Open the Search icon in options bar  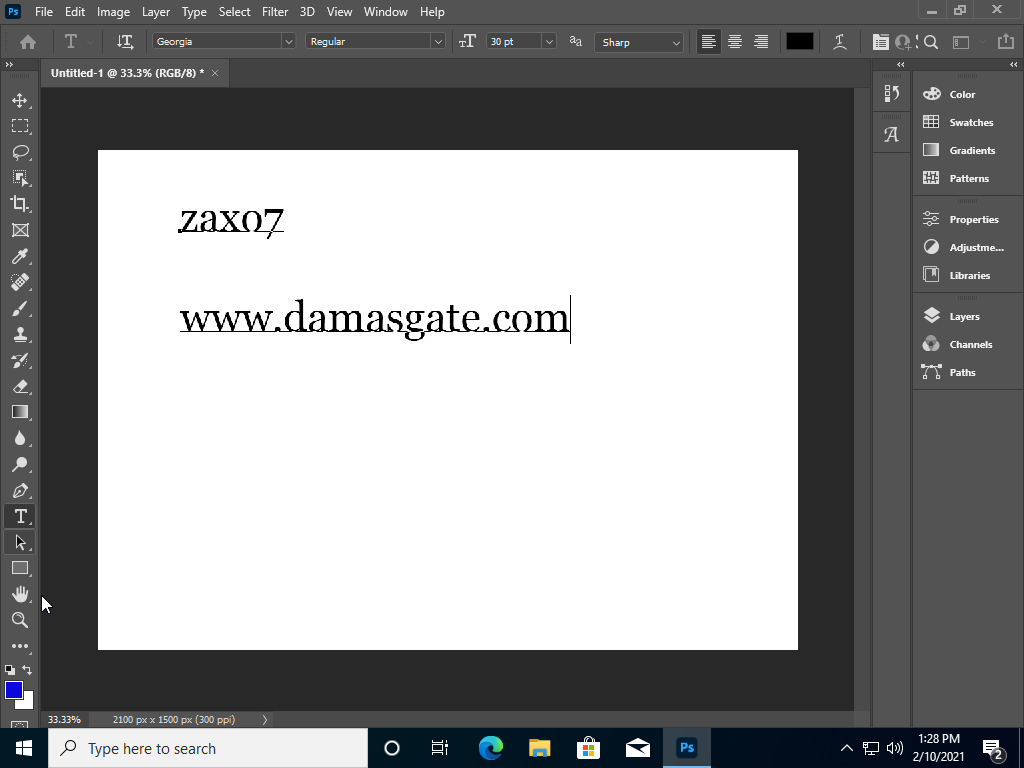[x=931, y=42]
